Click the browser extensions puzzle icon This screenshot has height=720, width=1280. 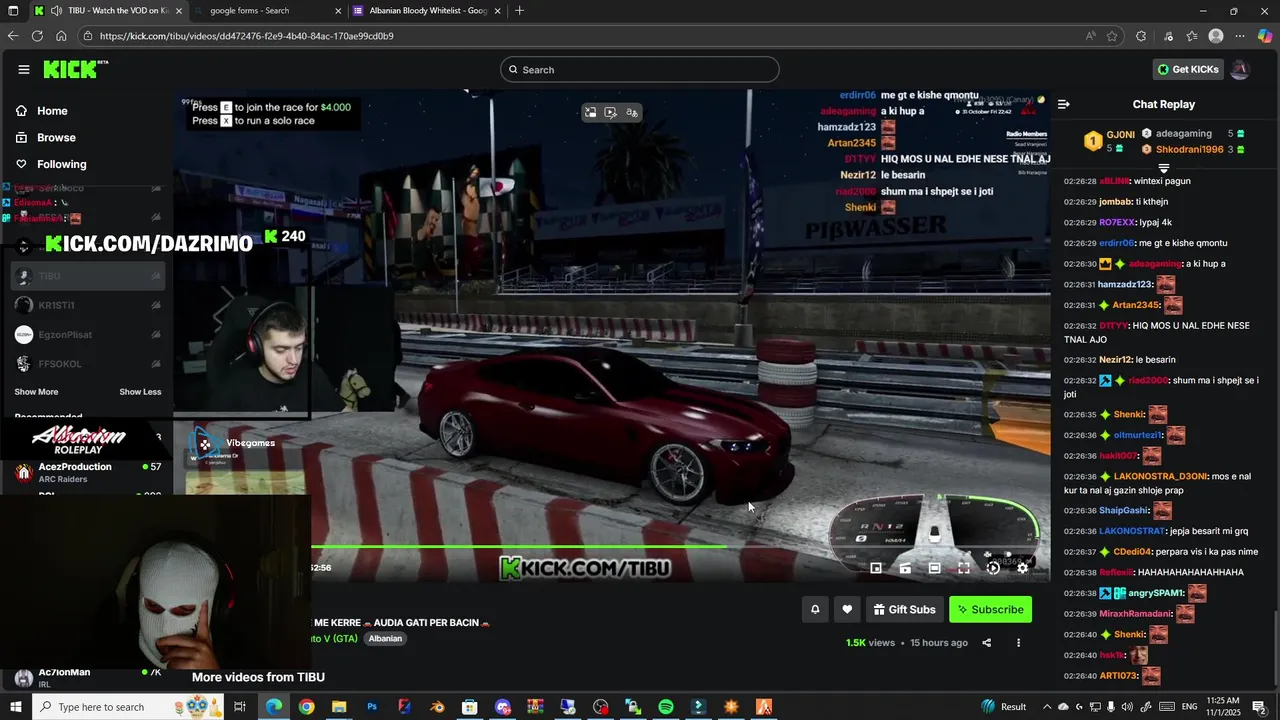(x=1141, y=36)
